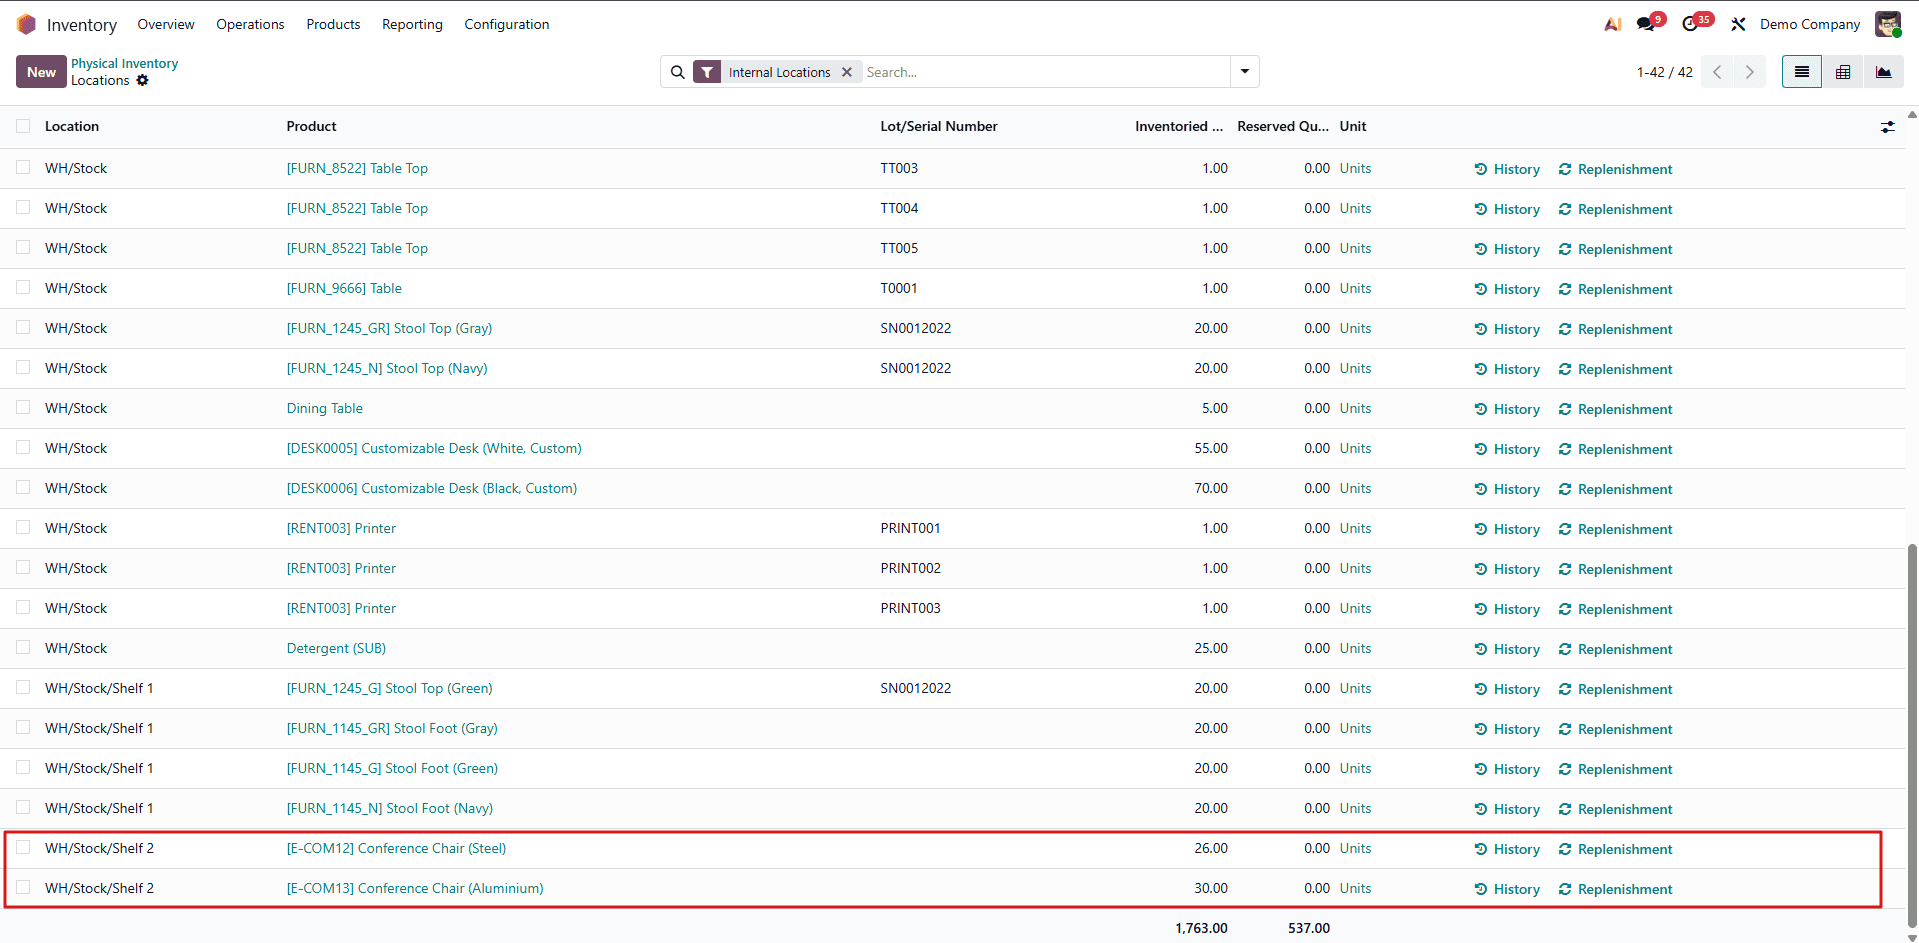Open the graph view
Image resolution: width=1919 pixels, height=943 pixels.
coord(1884,71)
